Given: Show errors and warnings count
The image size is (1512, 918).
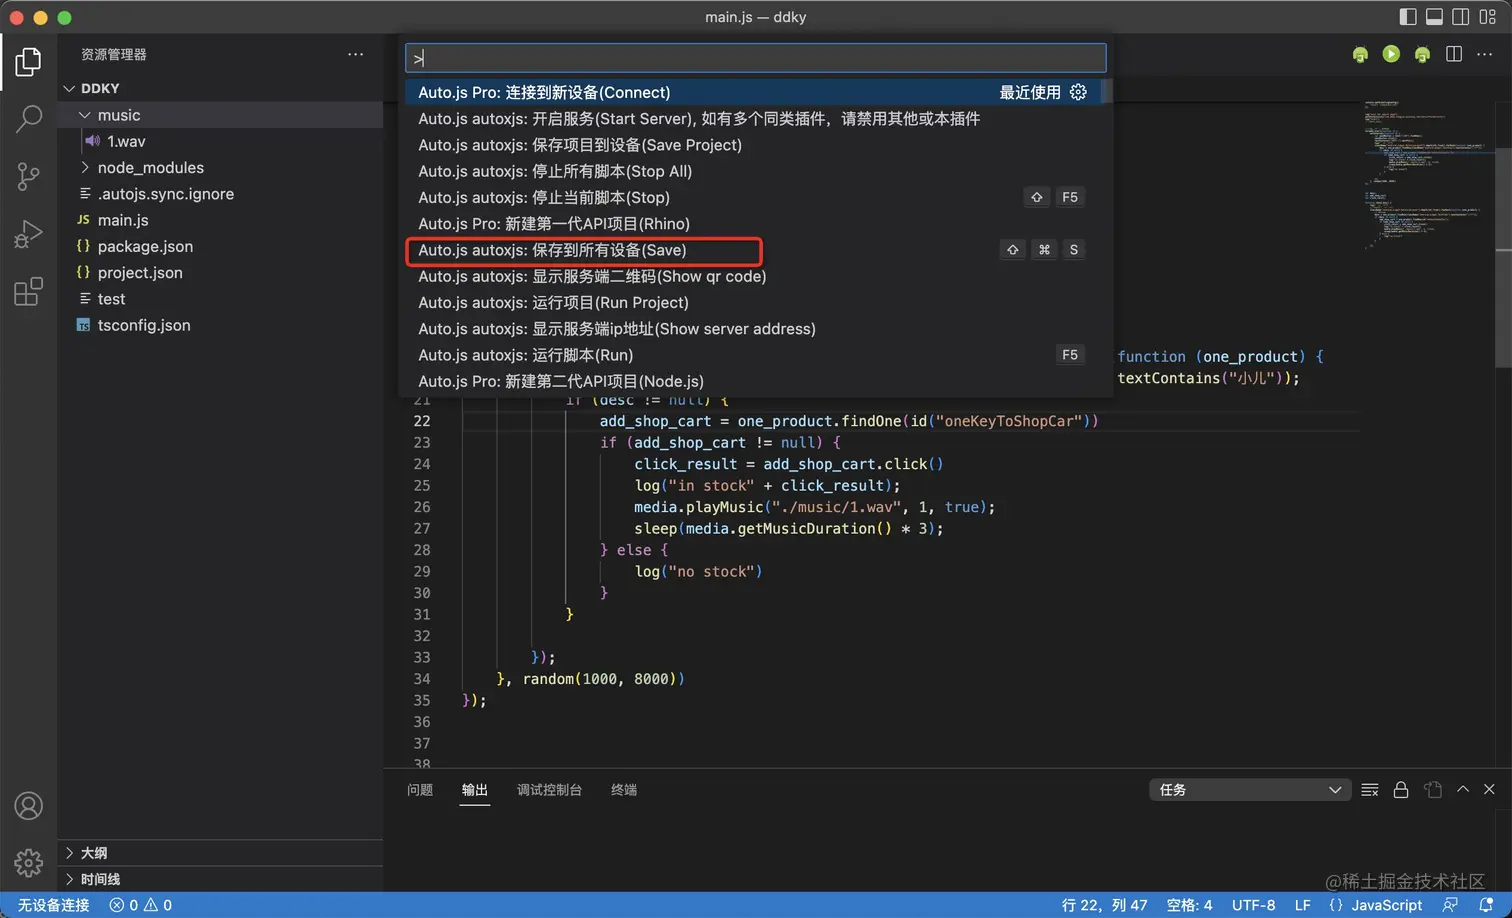Looking at the screenshot, I should (x=141, y=905).
